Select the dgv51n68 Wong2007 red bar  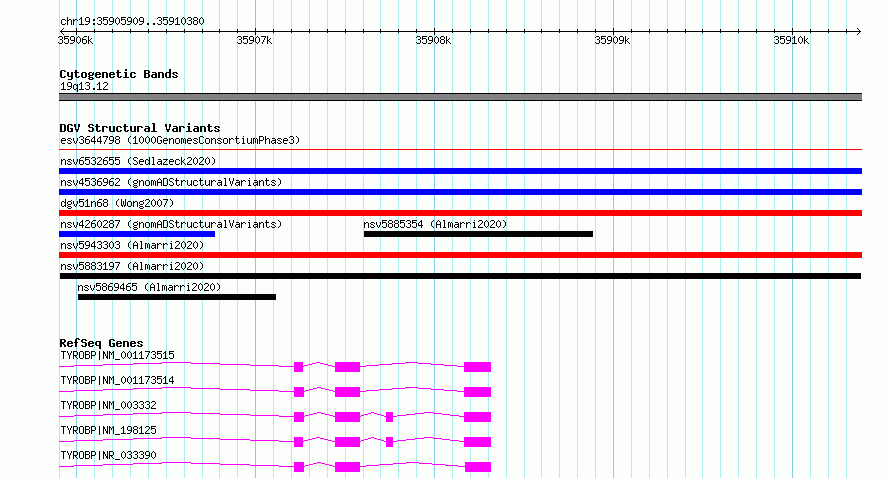[460, 213]
